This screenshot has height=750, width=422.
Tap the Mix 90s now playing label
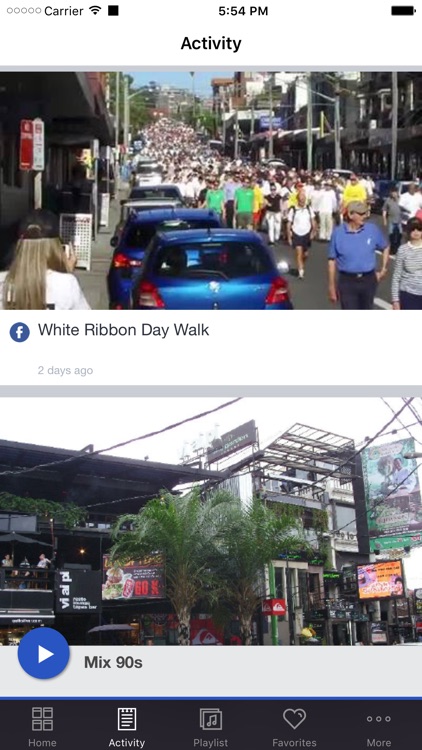tap(113, 662)
